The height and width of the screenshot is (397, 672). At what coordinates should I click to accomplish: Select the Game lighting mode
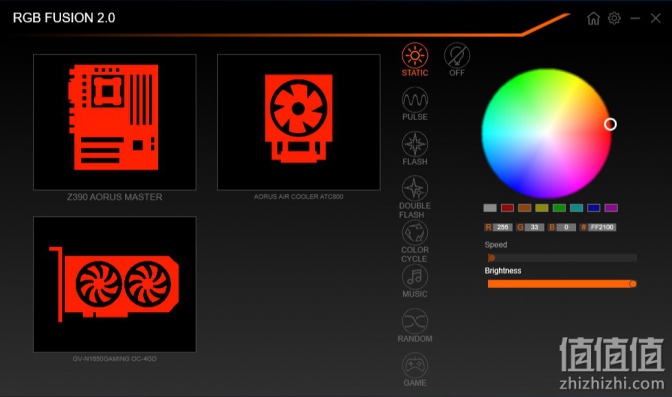click(414, 370)
